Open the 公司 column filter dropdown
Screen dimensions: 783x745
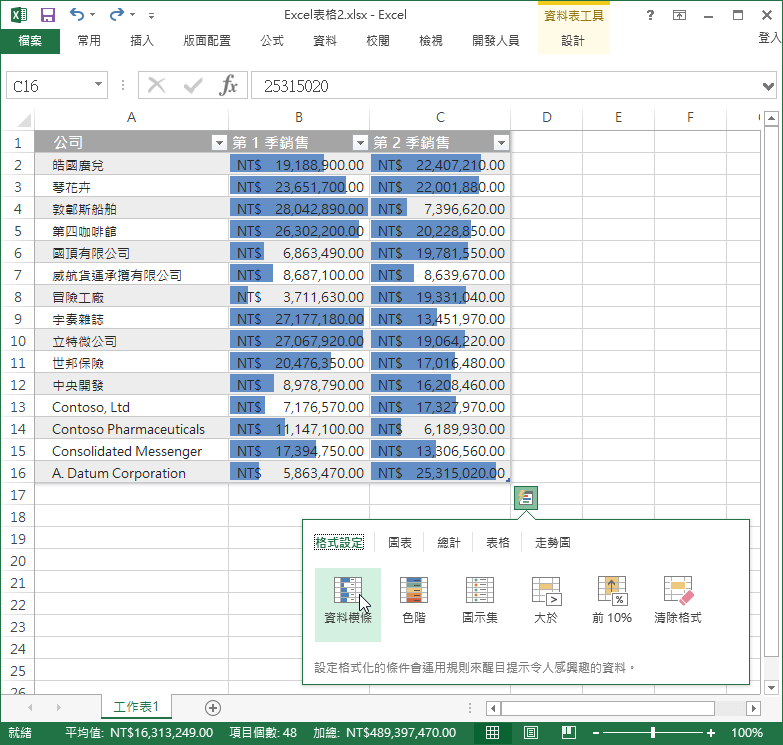(219, 143)
